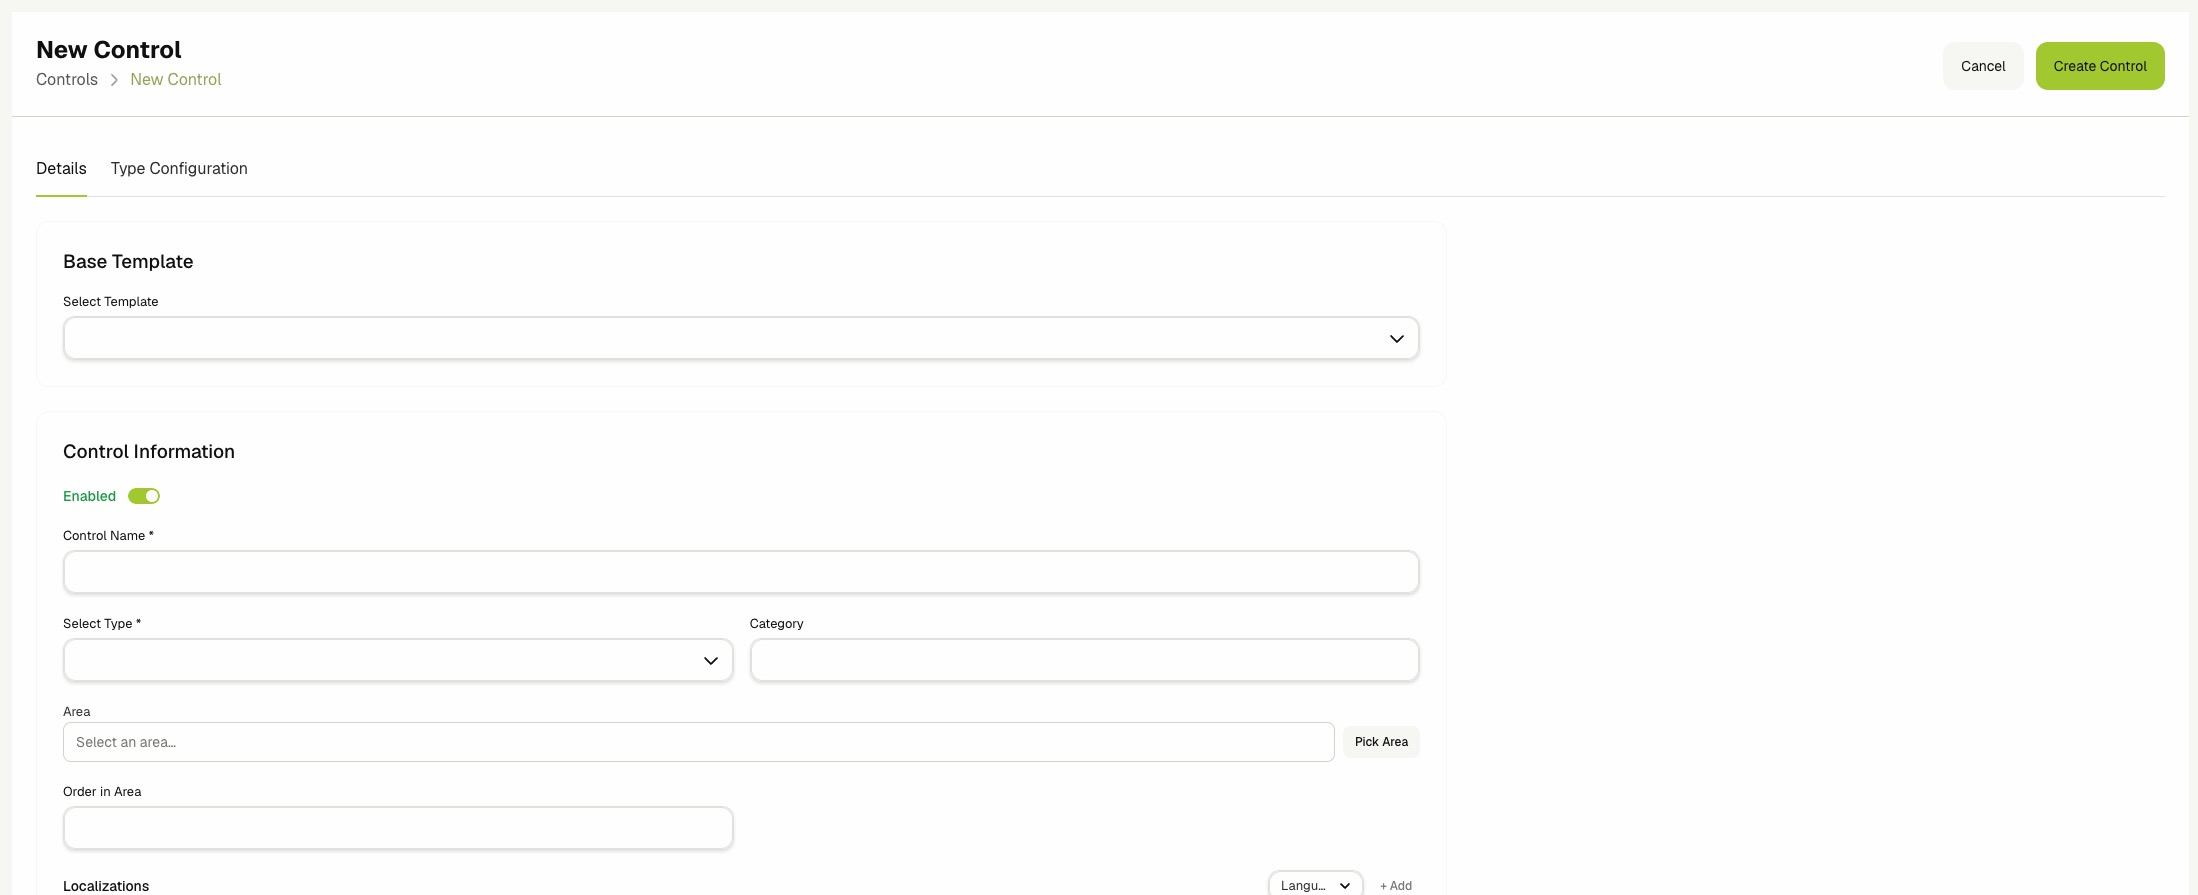Viewport: 2198px width, 895px height.
Task: Click the Base Template heading
Action: tap(128, 261)
